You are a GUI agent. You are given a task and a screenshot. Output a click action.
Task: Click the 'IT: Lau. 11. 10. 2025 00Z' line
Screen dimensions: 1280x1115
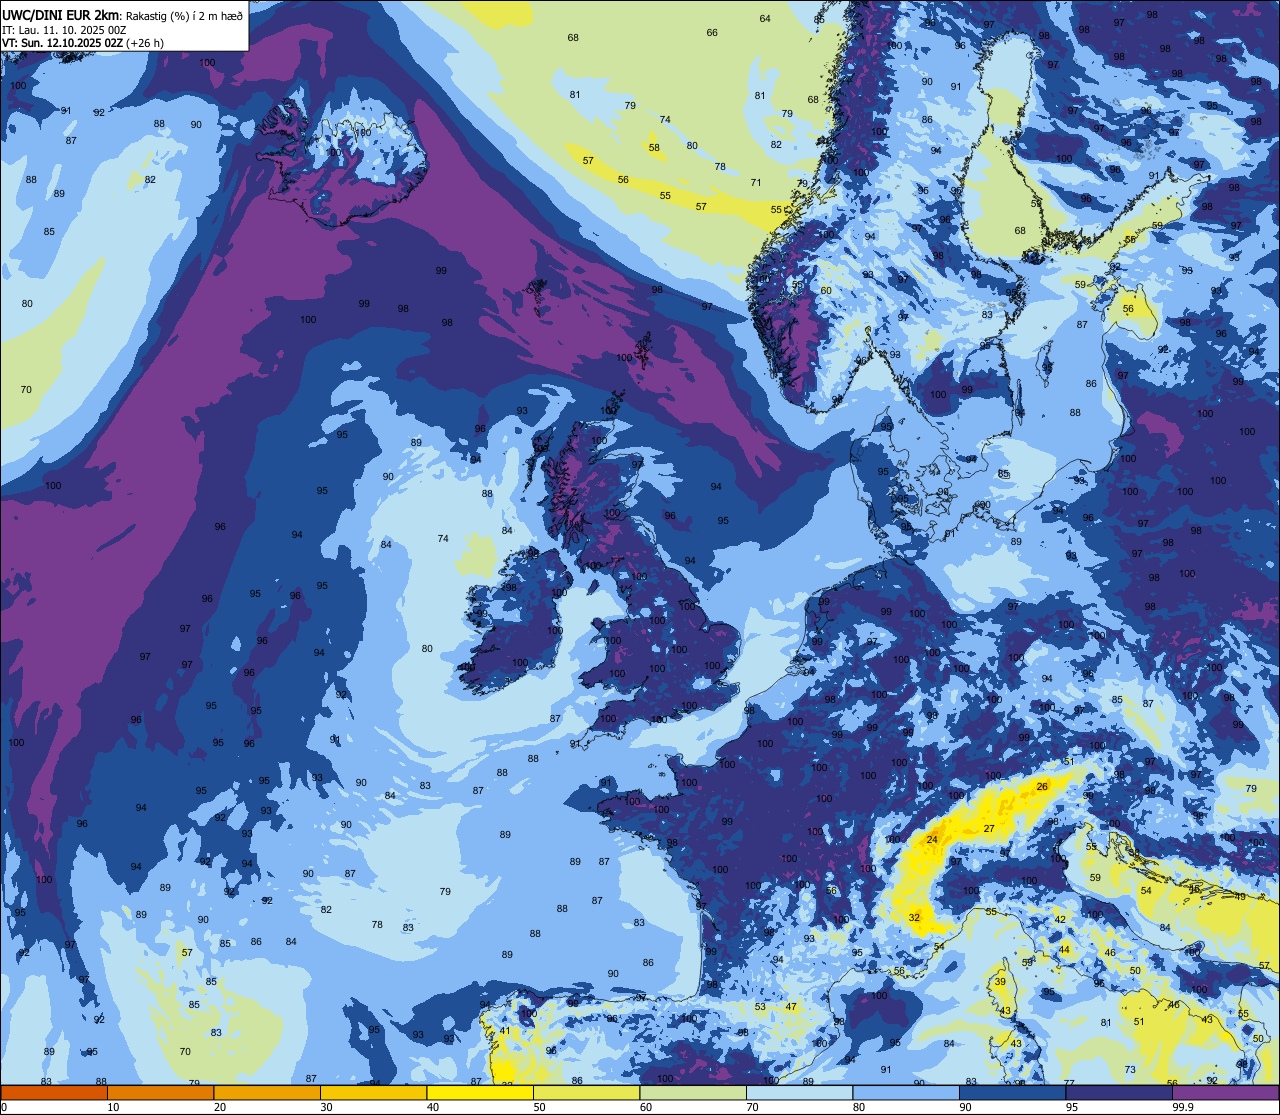coord(64,30)
